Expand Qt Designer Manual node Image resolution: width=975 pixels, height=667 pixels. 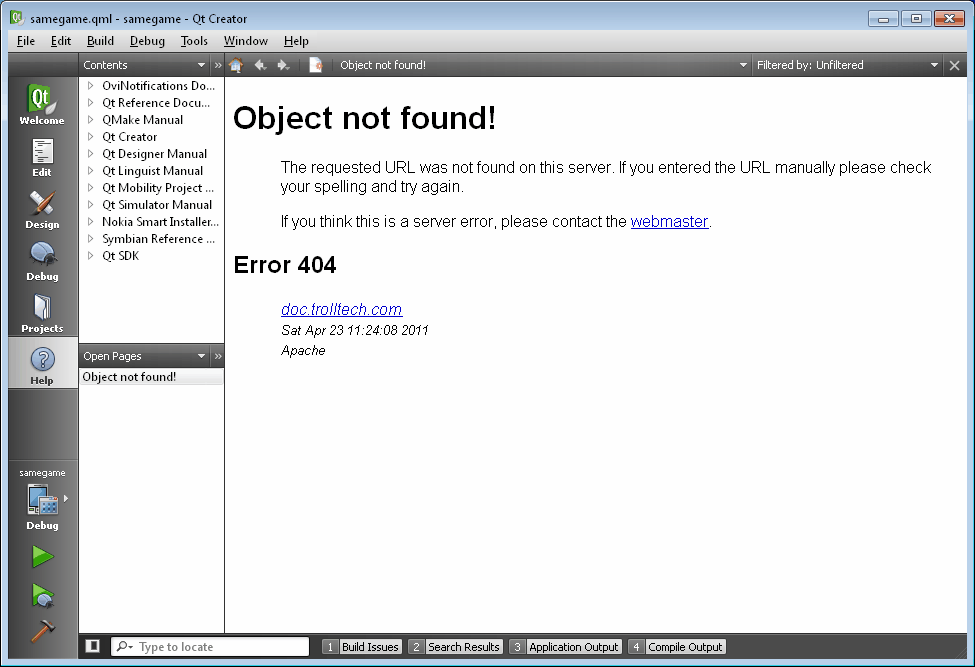(90, 154)
